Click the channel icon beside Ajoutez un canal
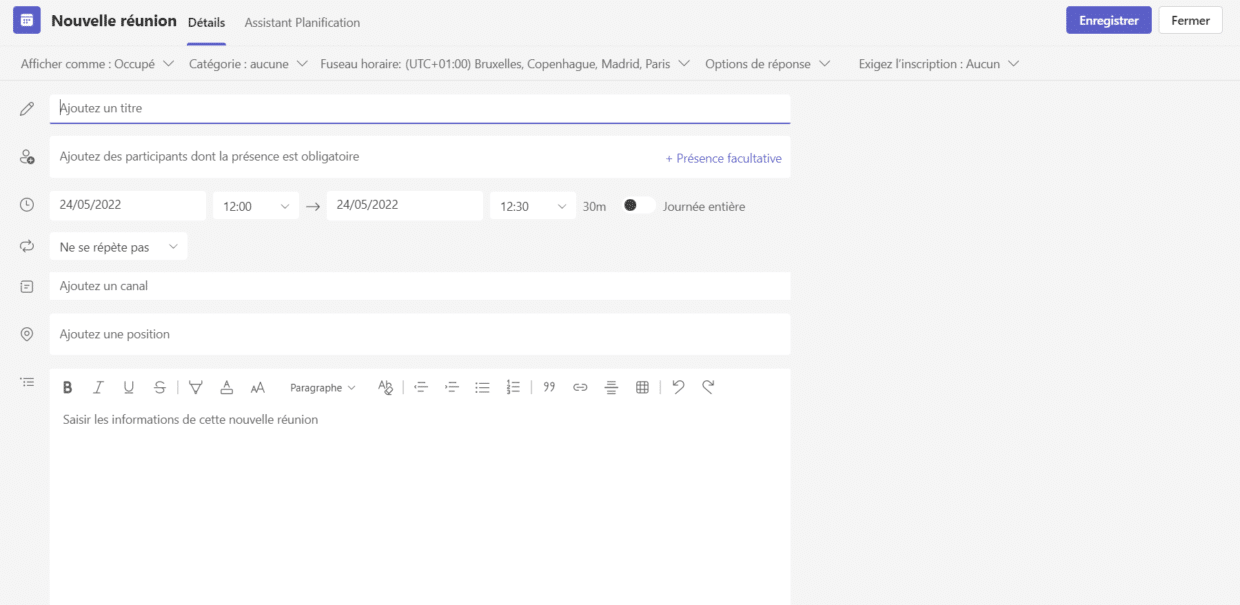The width and height of the screenshot is (1240, 605). tap(27, 286)
